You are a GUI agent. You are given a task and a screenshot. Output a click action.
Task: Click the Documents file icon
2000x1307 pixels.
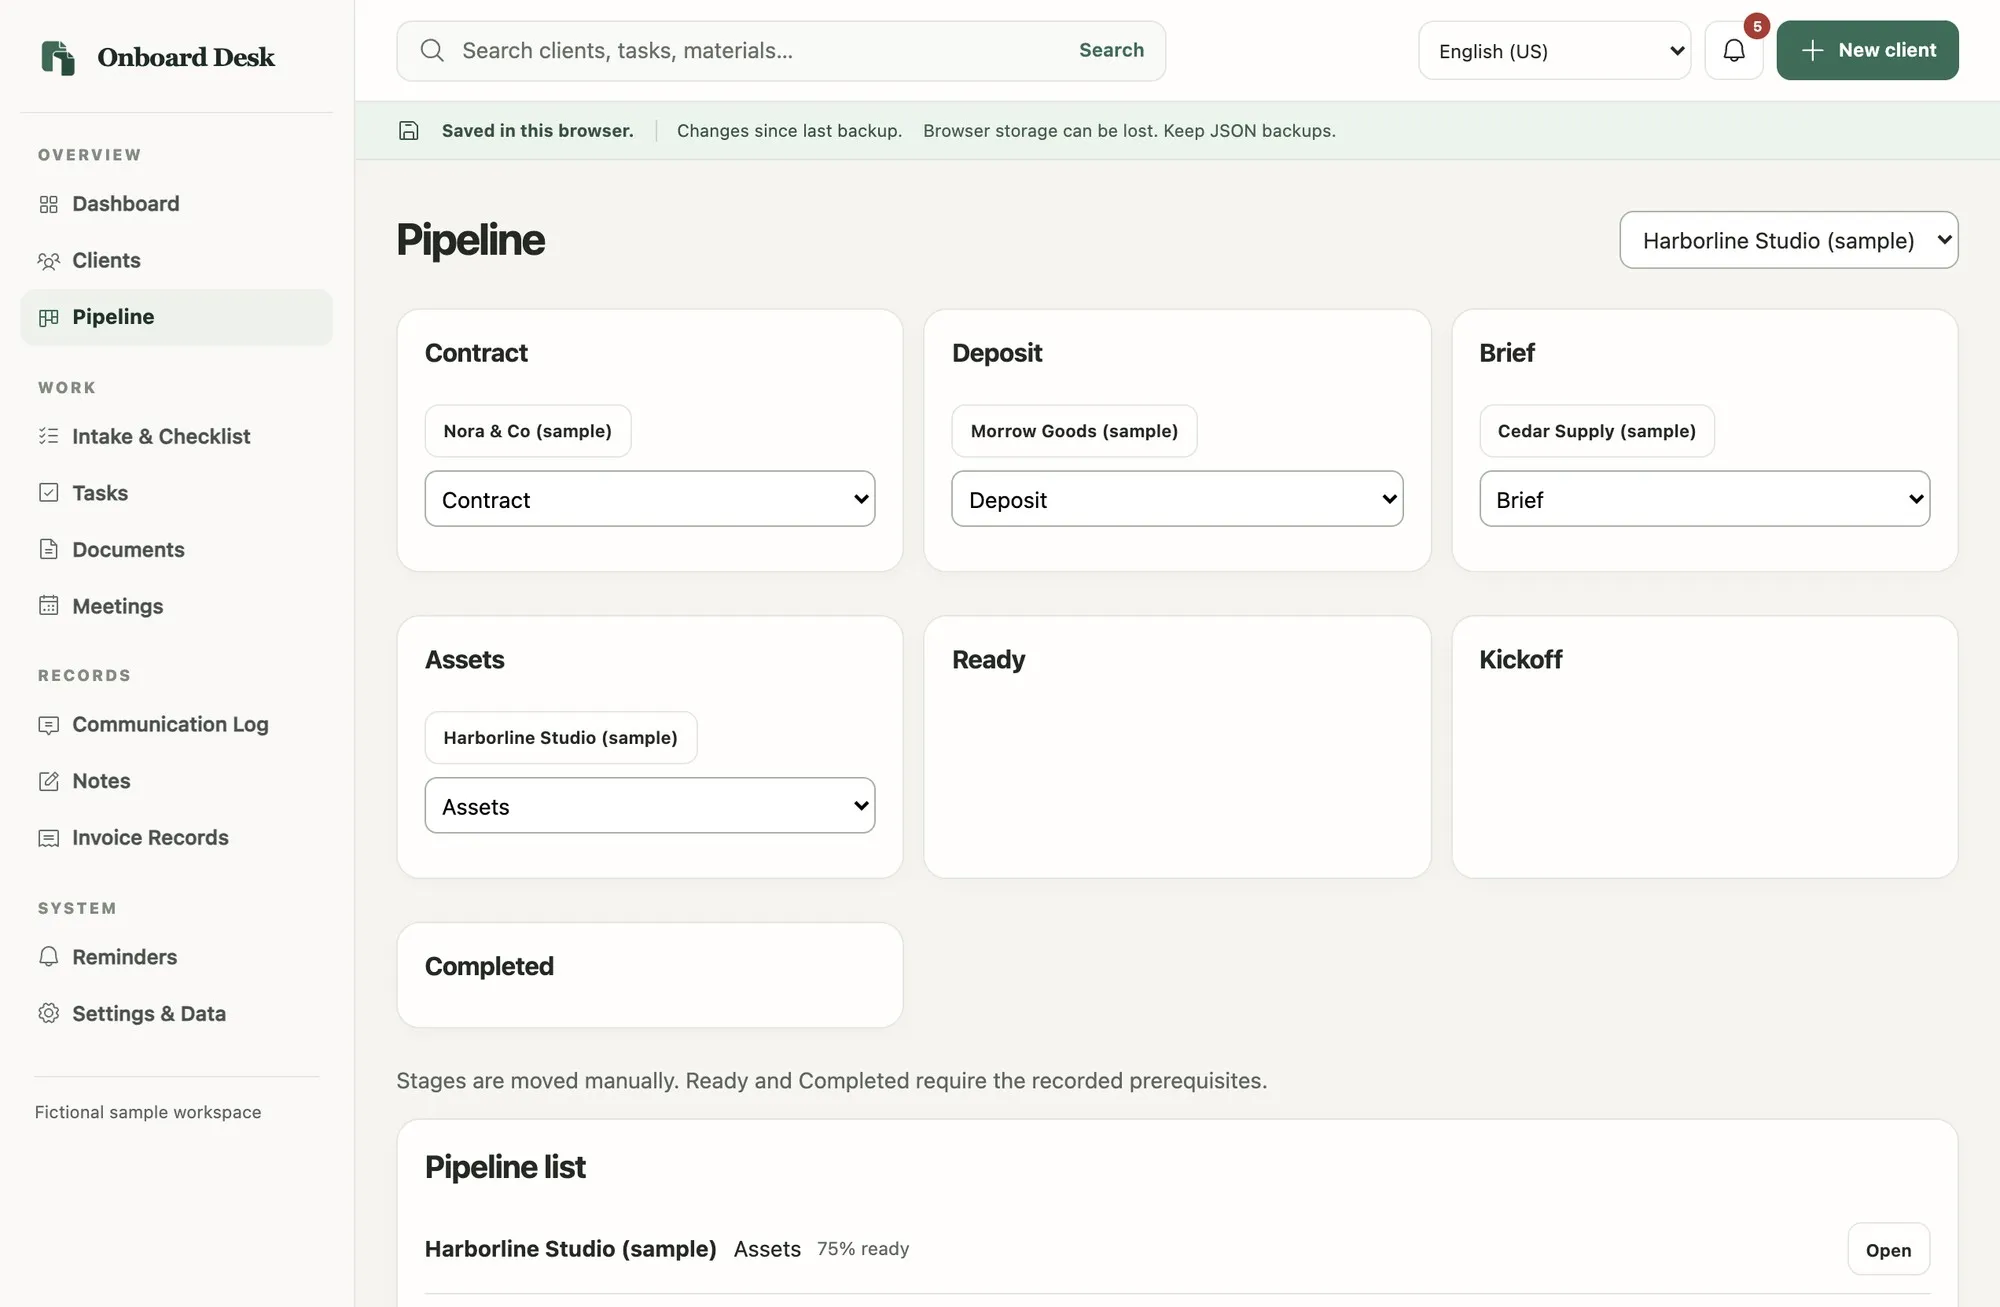[48, 549]
